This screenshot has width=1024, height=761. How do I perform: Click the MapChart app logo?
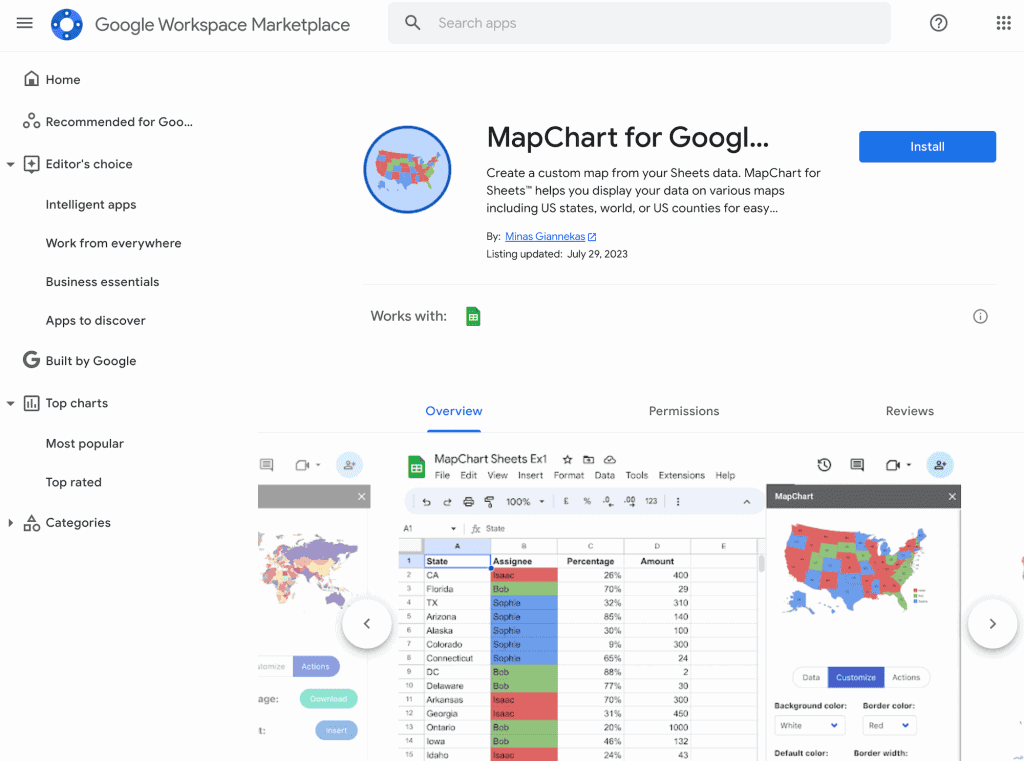pyautogui.click(x=407, y=169)
